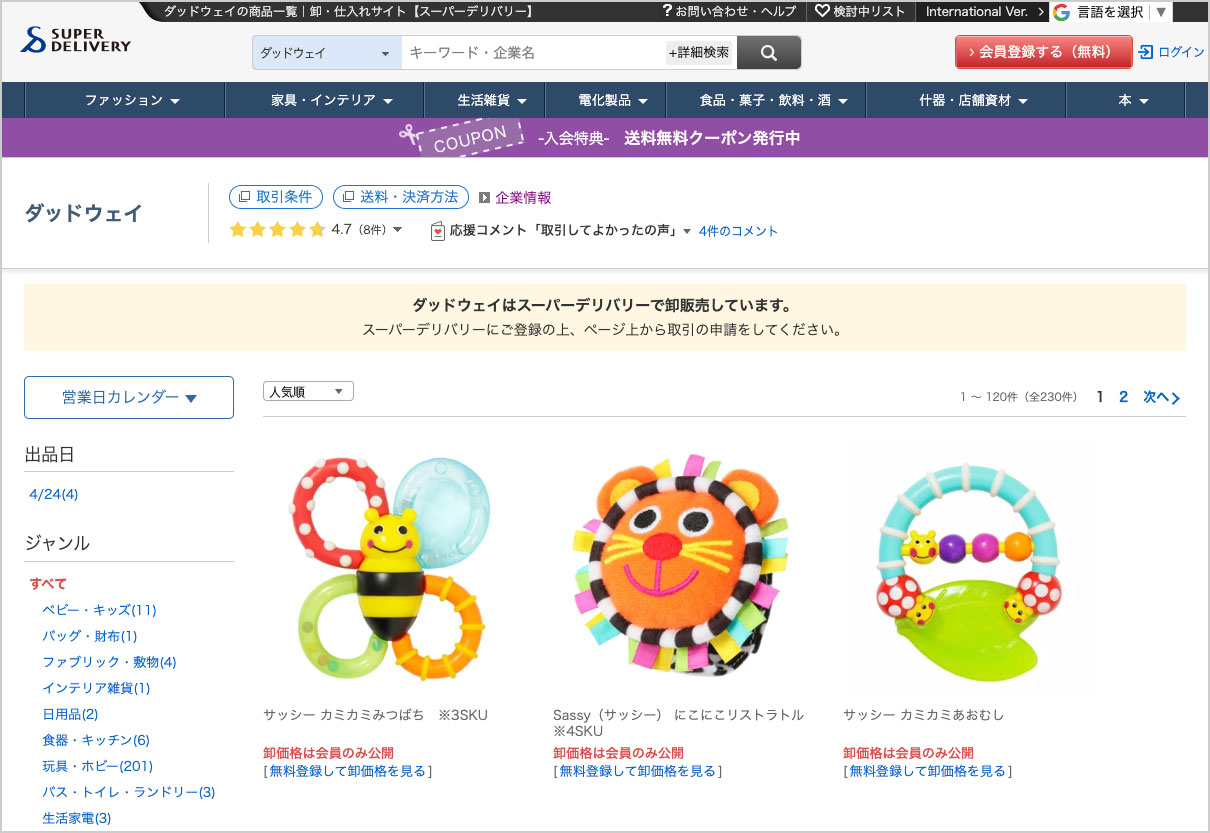Filter genre by ベビー・キッズ(11)
Screen dimensions: 1210x833
(x=99, y=610)
